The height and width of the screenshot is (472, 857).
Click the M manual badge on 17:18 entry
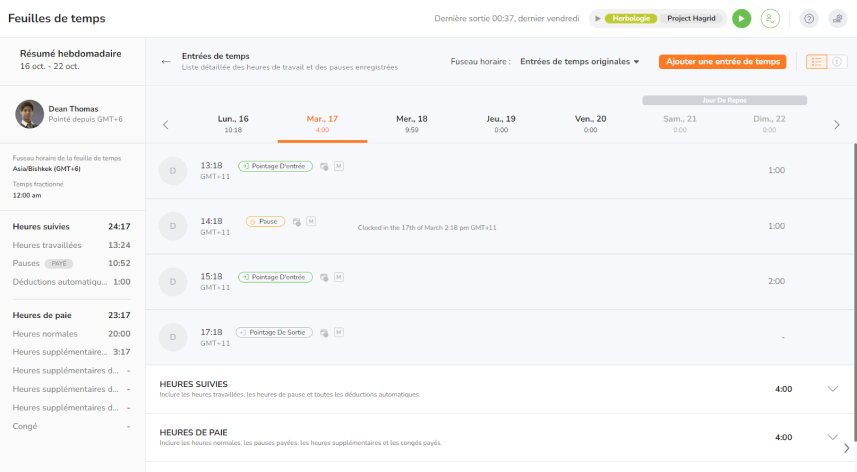pyautogui.click(x=339, y=332)
